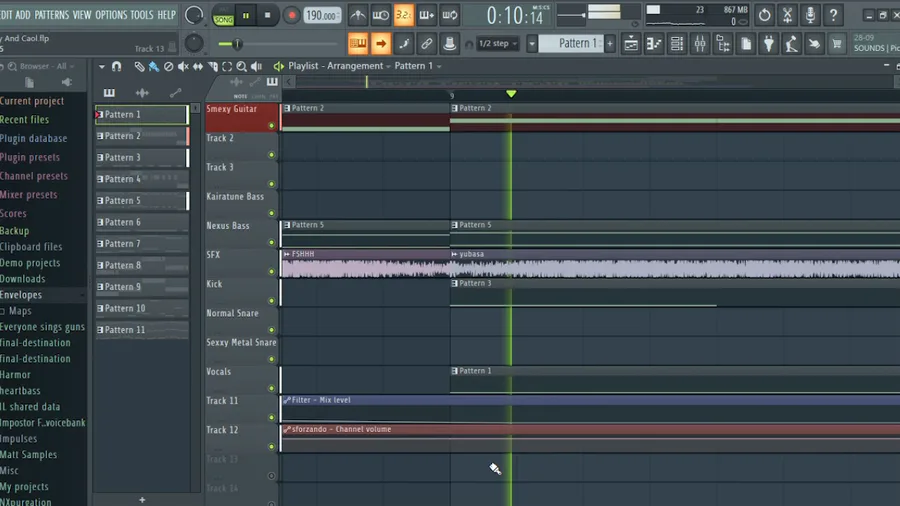Click the playhead marker on timeline

coord(511,94)
